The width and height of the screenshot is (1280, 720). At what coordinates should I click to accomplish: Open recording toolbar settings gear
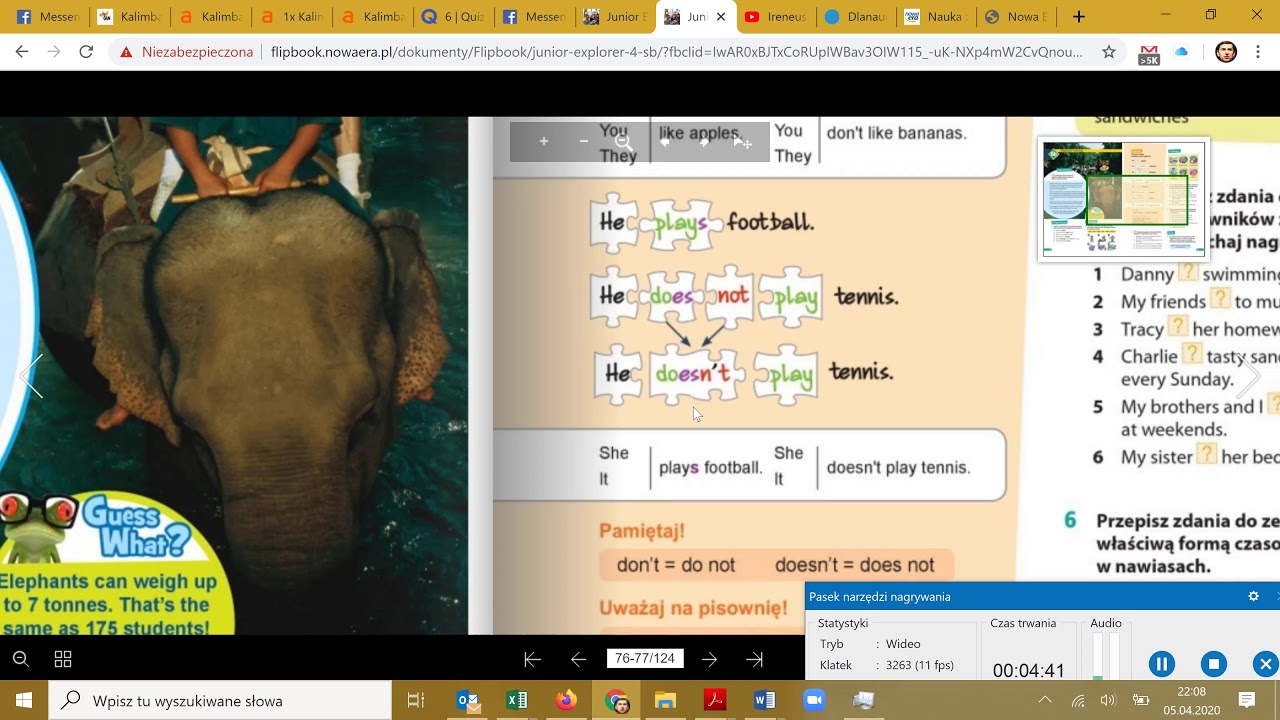pyautogui.click(x=1253, y=596)
